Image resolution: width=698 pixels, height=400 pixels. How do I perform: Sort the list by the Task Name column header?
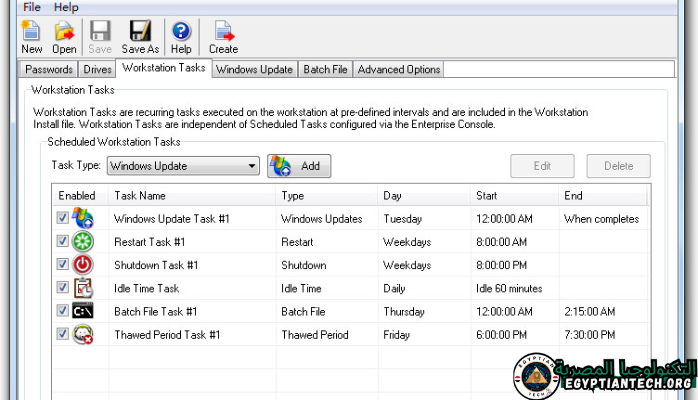140,195
